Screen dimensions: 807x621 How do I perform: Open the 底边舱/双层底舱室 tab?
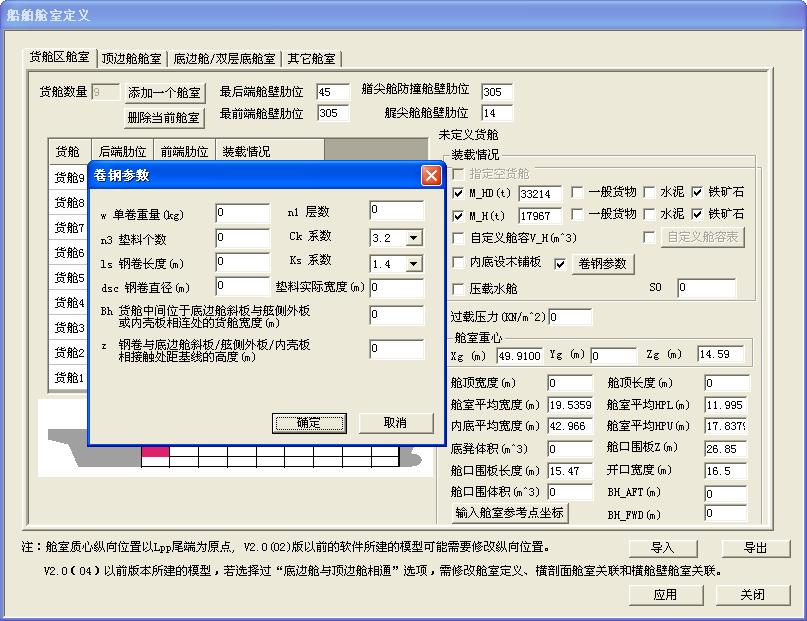[x=224, y=59]
